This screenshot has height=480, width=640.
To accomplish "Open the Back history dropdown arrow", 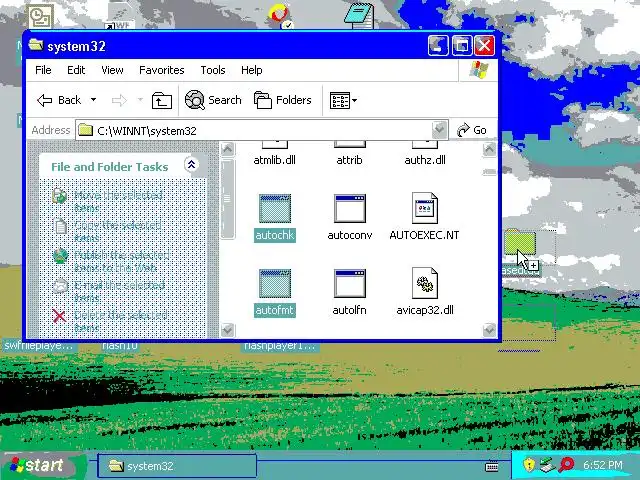I will click(x=93, y=100).
